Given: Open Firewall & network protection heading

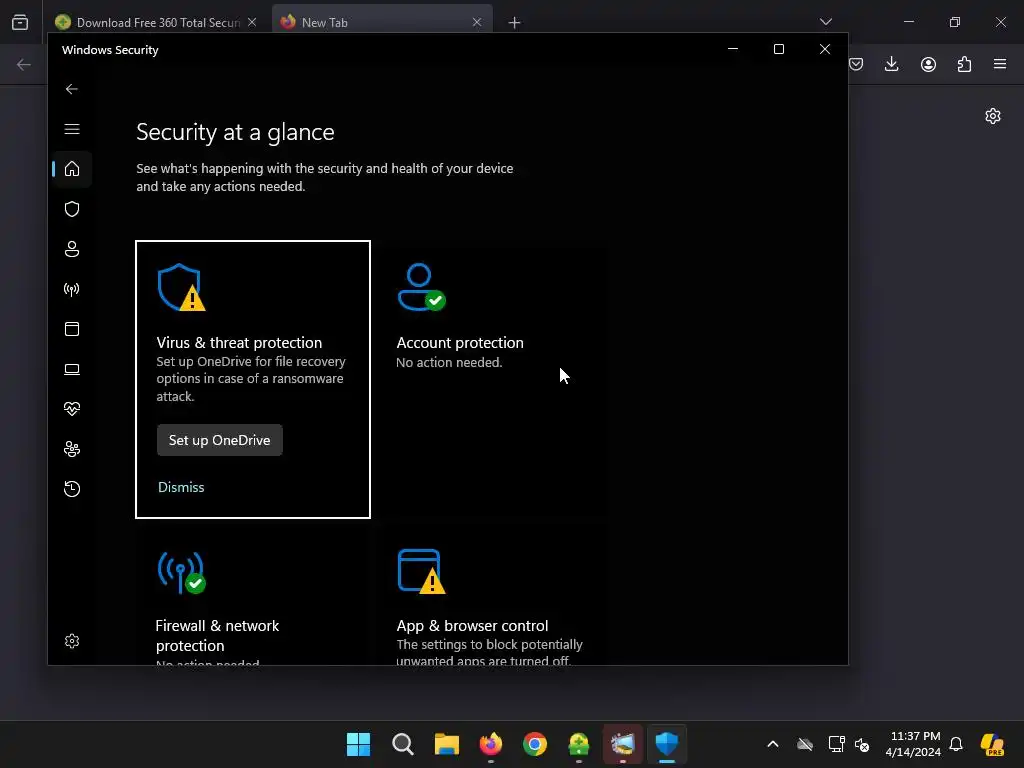Looking at the screenshot, I should click(217, 635).
